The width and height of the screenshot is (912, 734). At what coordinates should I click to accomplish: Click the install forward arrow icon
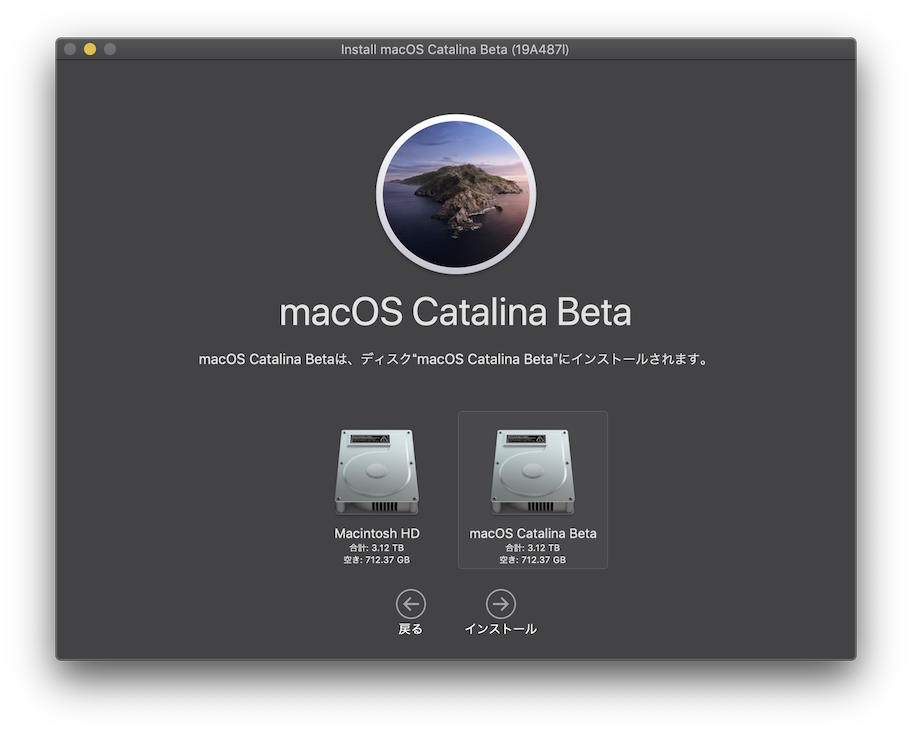[x=500, y=604]
